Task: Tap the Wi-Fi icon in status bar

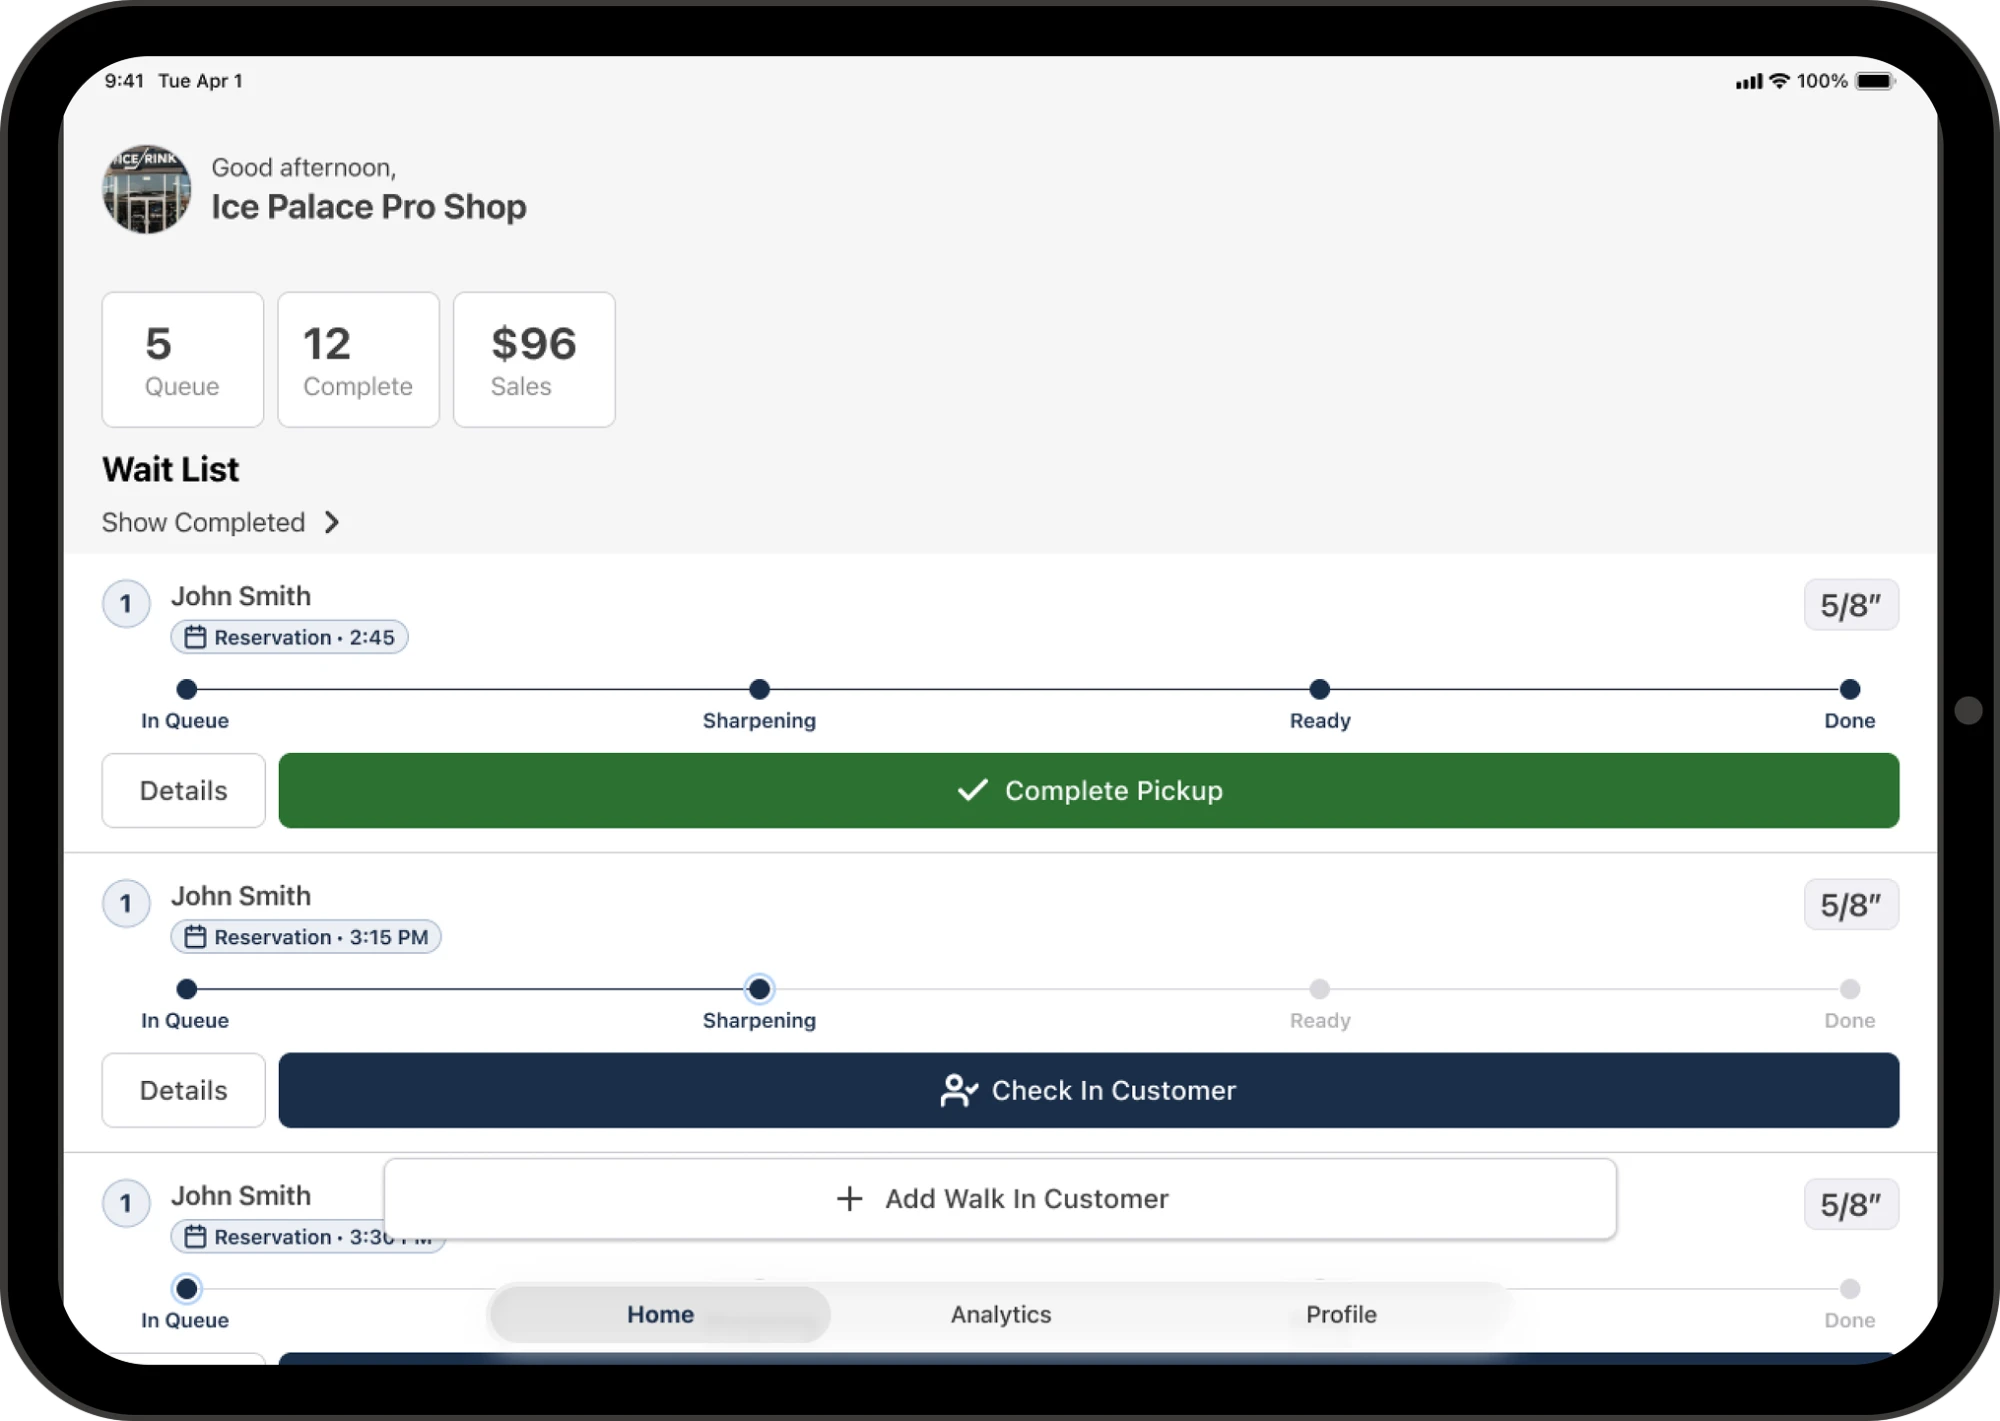Action: click(1779, 81)
